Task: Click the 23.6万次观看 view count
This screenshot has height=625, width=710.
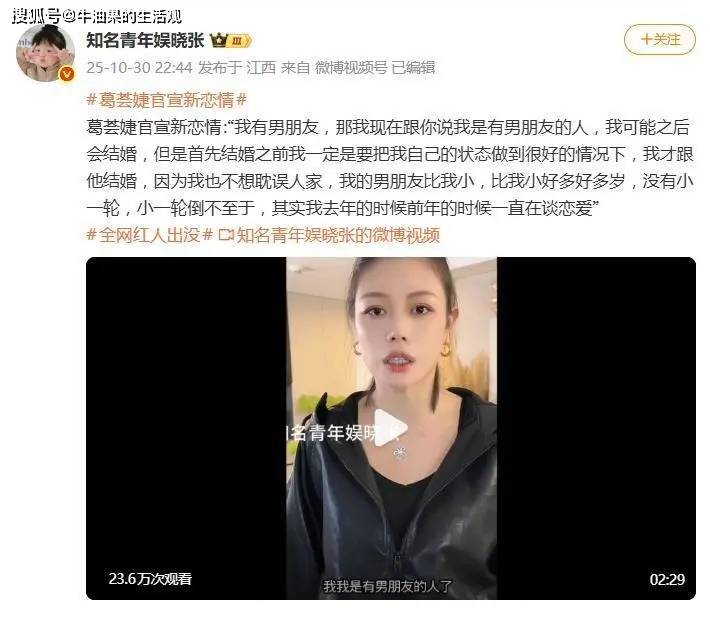Action: point(150,578)
